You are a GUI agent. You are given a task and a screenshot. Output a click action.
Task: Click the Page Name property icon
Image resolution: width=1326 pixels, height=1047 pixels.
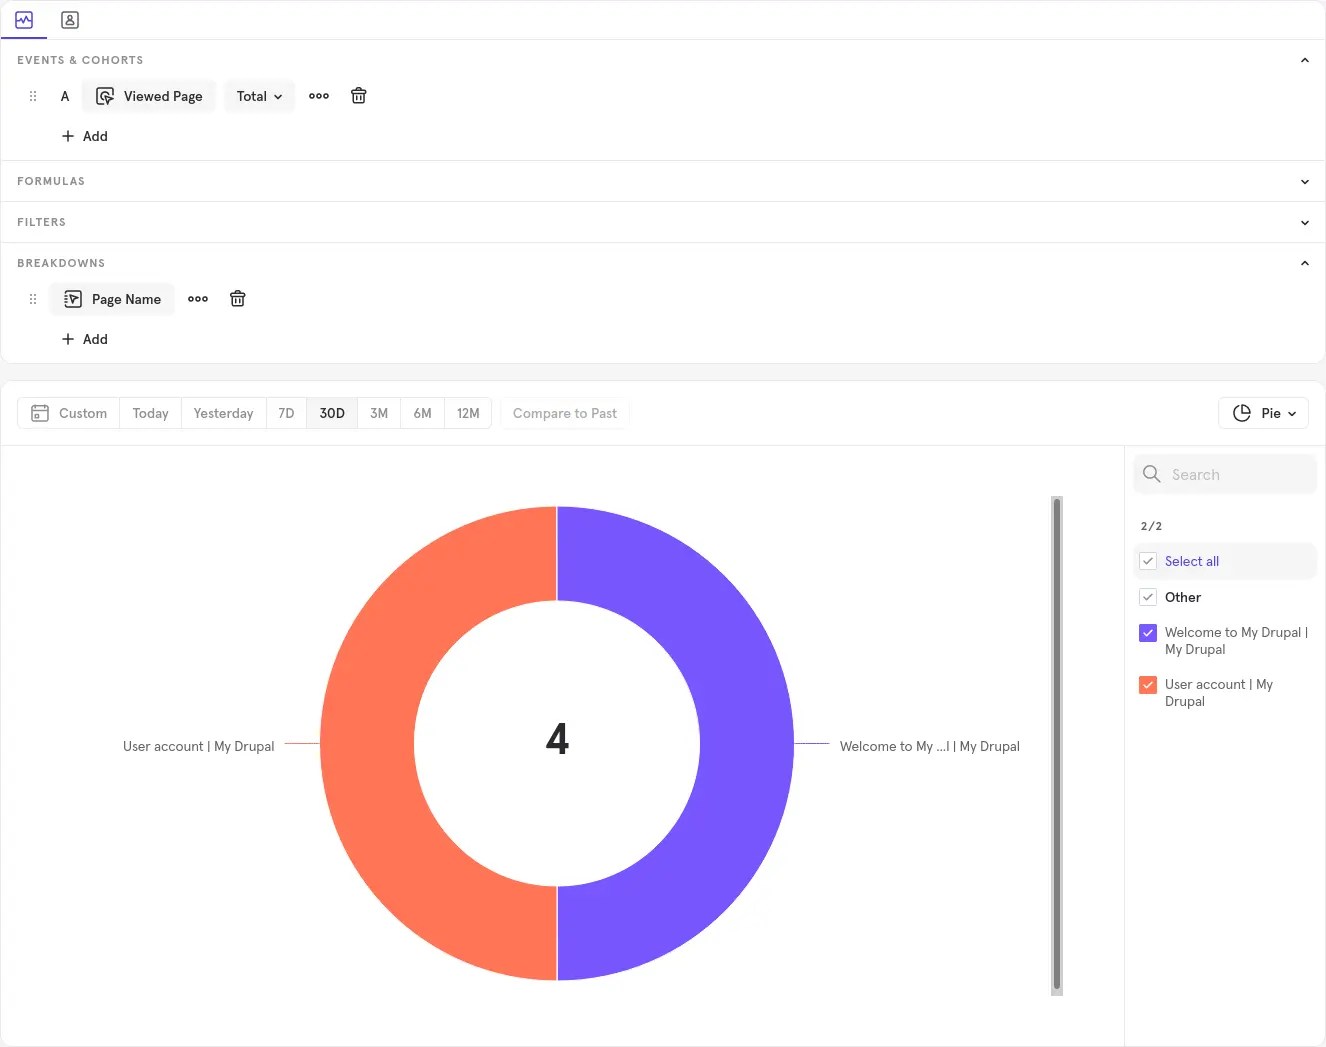pyautogui.click(x=73, y=299)
